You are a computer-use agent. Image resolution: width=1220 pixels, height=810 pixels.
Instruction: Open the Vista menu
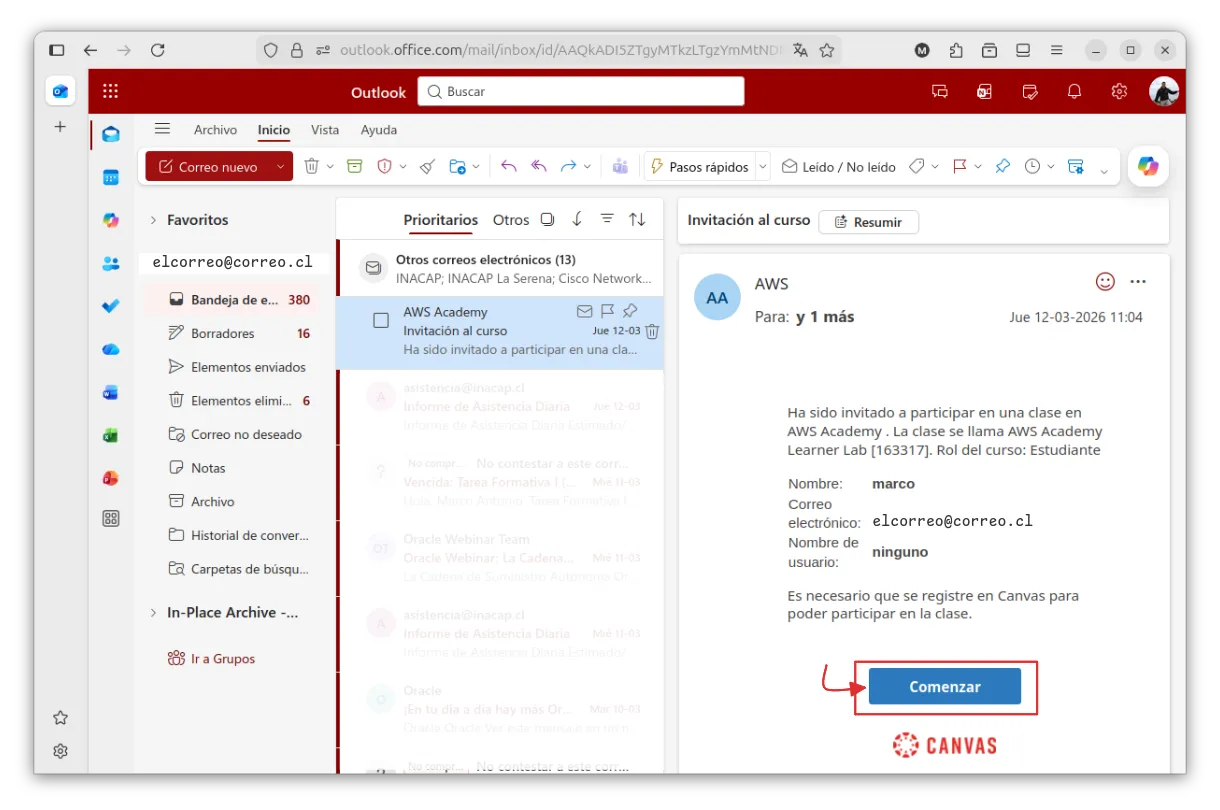[x=325, y=129]
